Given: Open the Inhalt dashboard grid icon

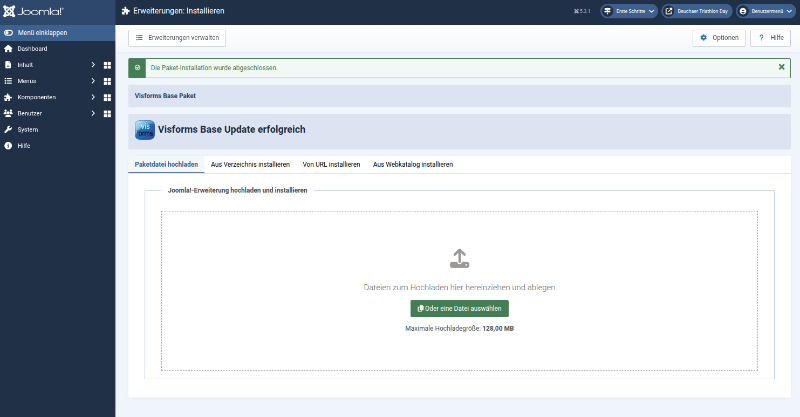Looking at the screenshot, I should (x=107, y=65).
